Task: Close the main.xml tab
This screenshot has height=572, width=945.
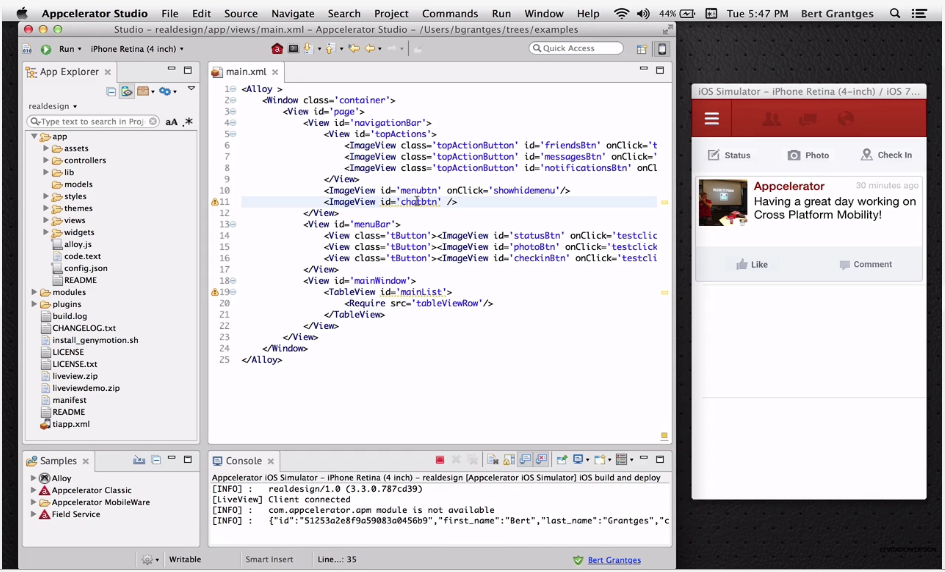Action: coord(275,72)
